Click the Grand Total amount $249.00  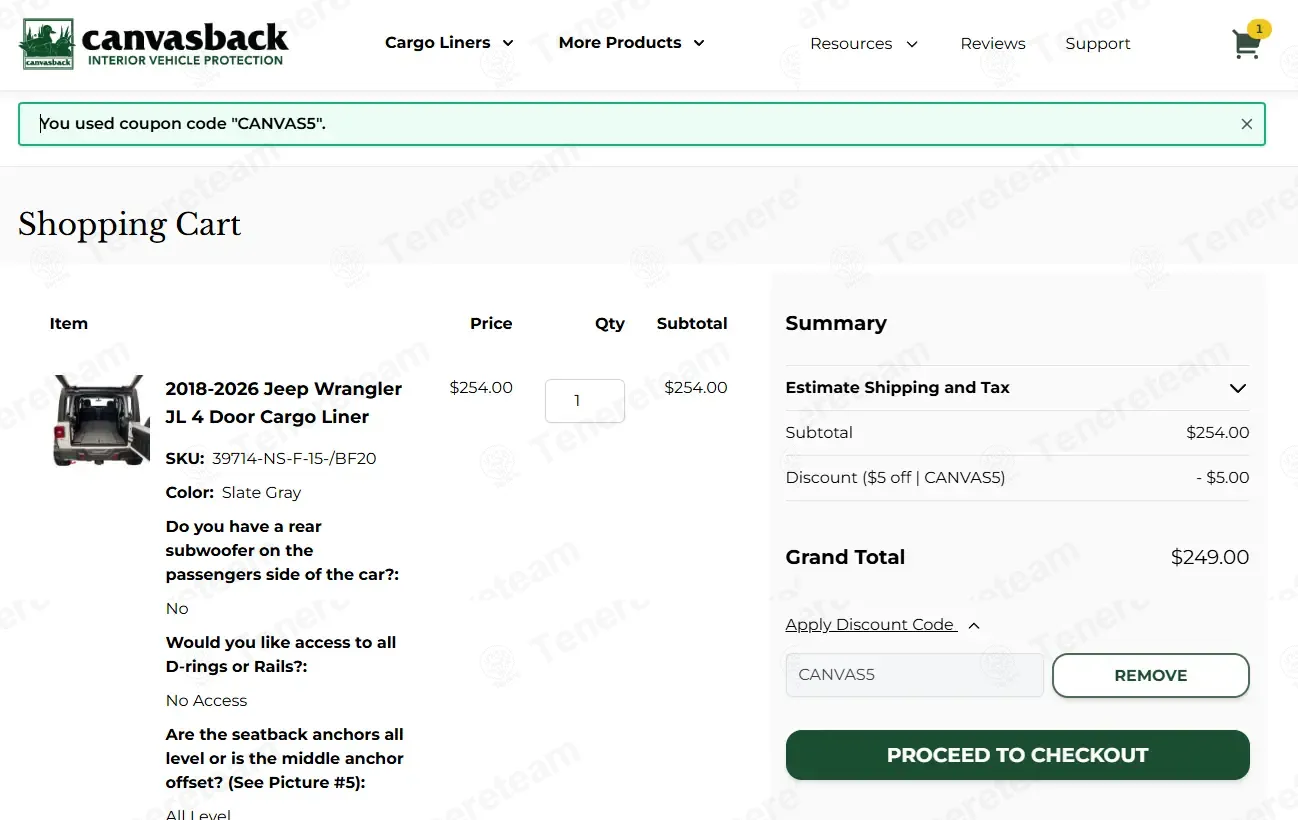(x=1210, y=558)
